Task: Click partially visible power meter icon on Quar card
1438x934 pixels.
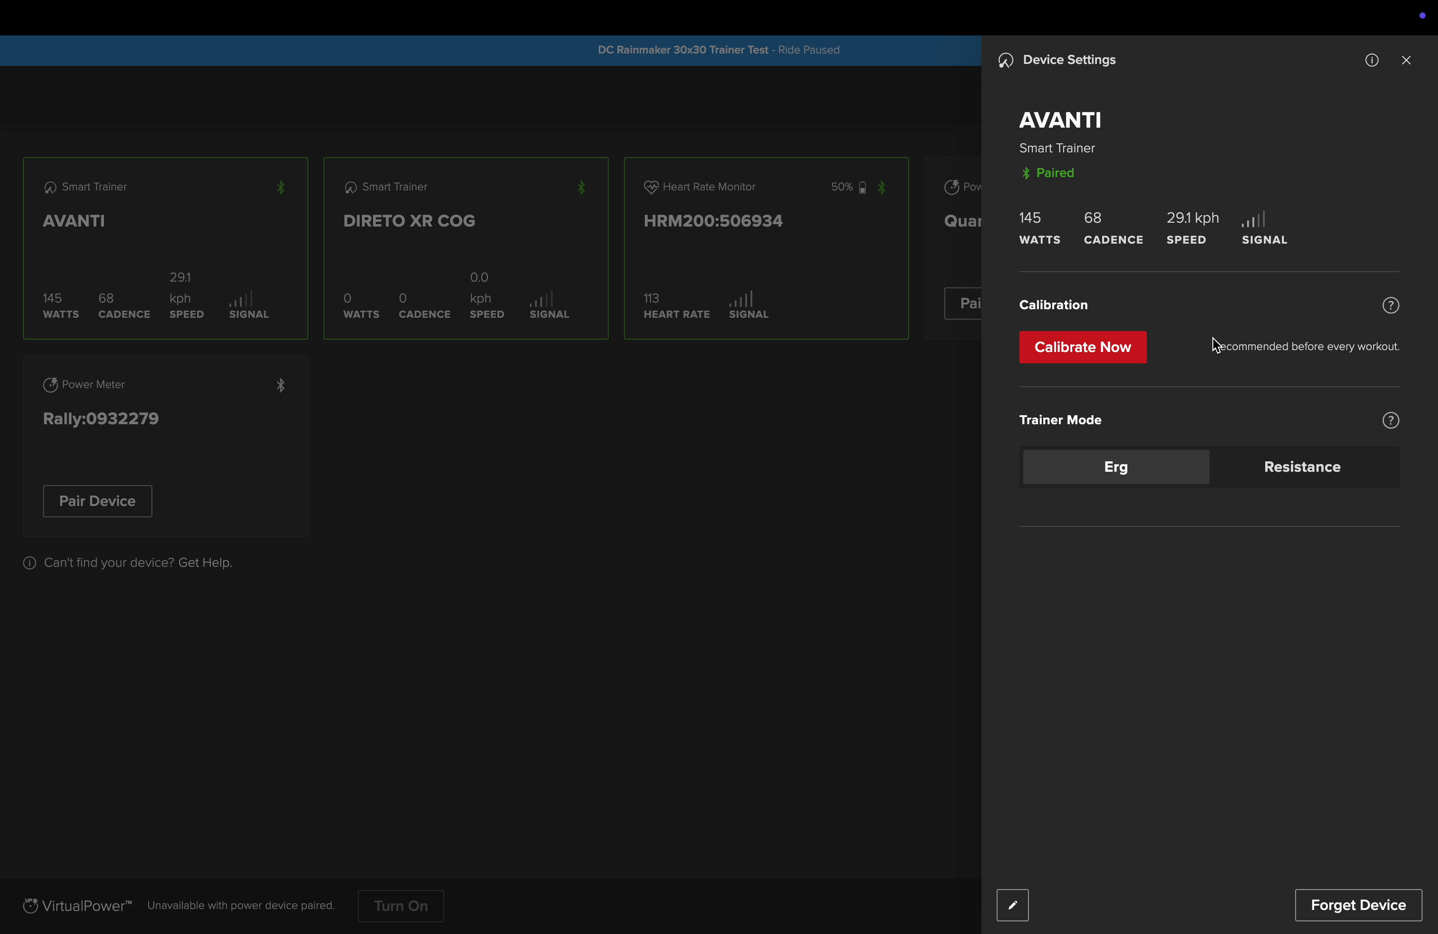Action: [x=952, y=187]
